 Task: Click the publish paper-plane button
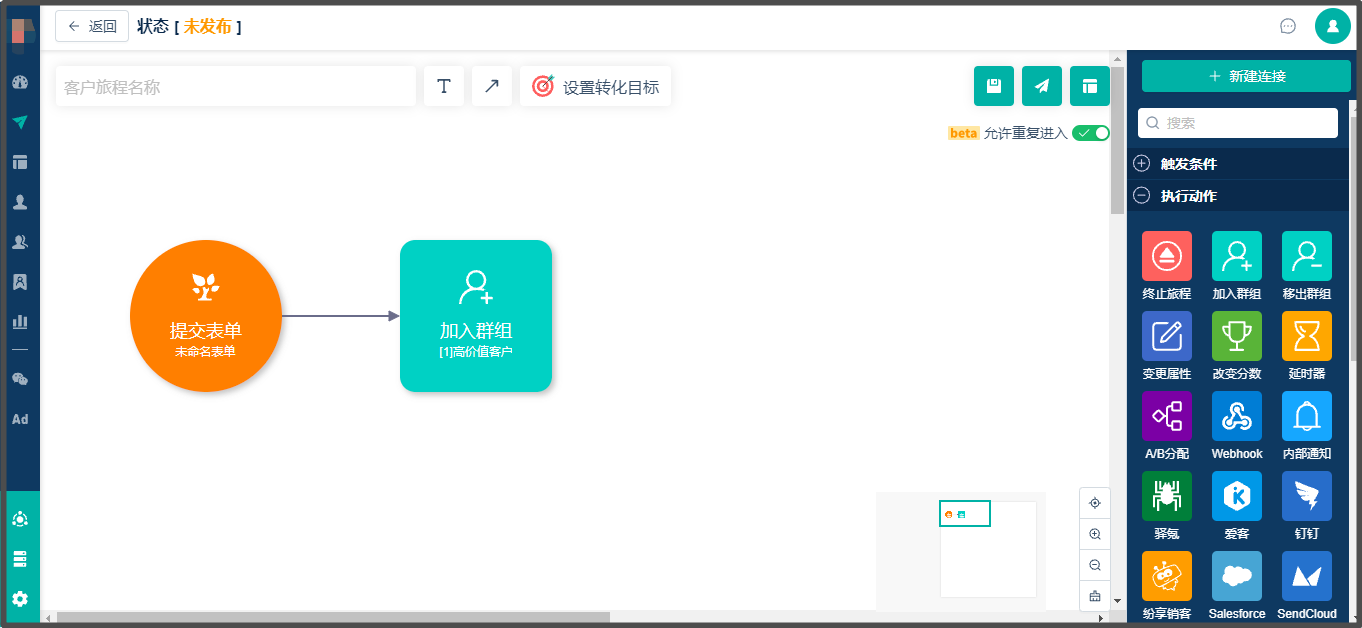click(1042, 86)
